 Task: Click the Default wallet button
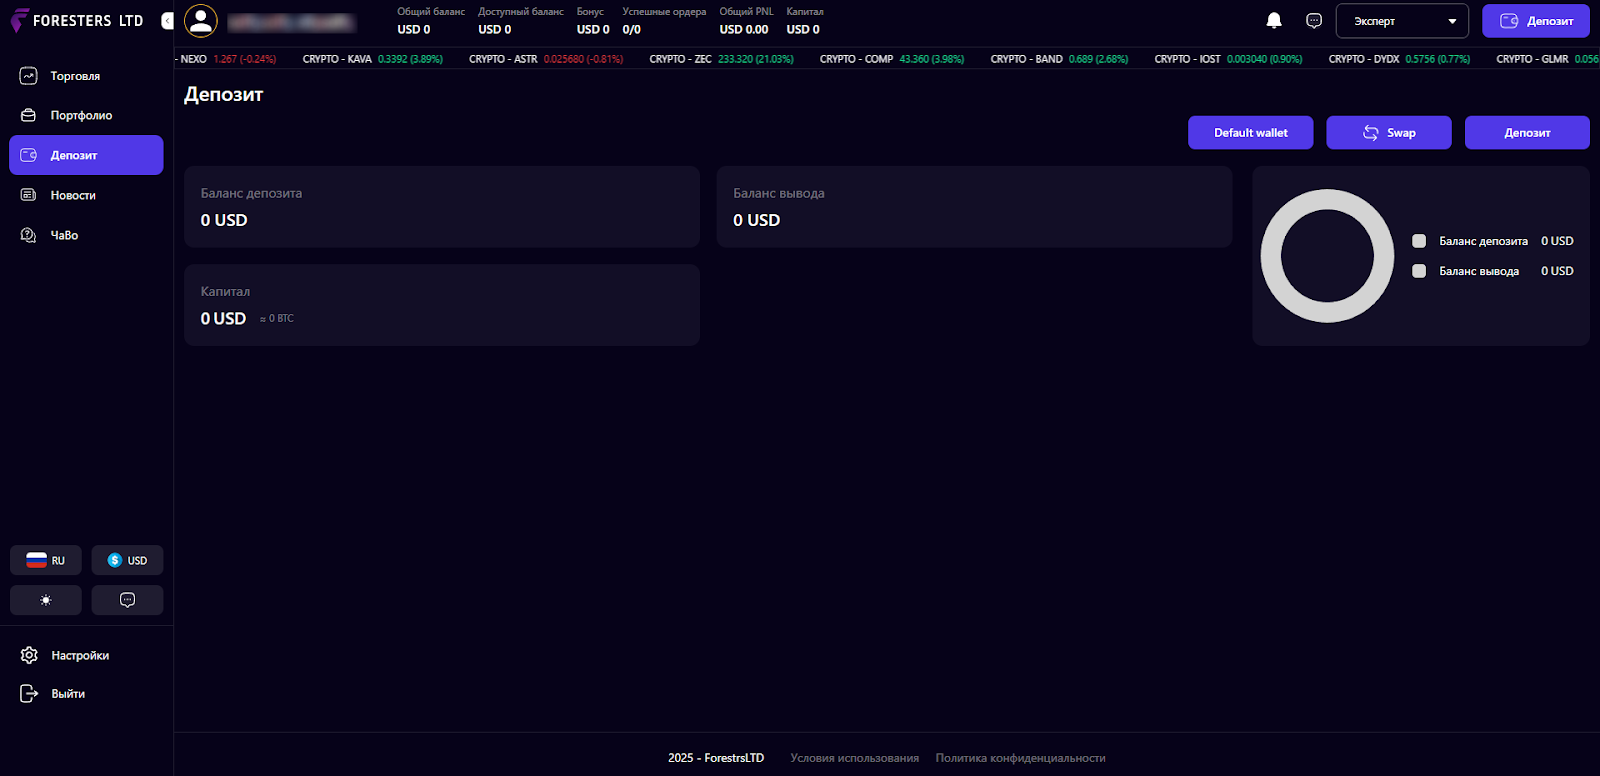pos(1250,133)
